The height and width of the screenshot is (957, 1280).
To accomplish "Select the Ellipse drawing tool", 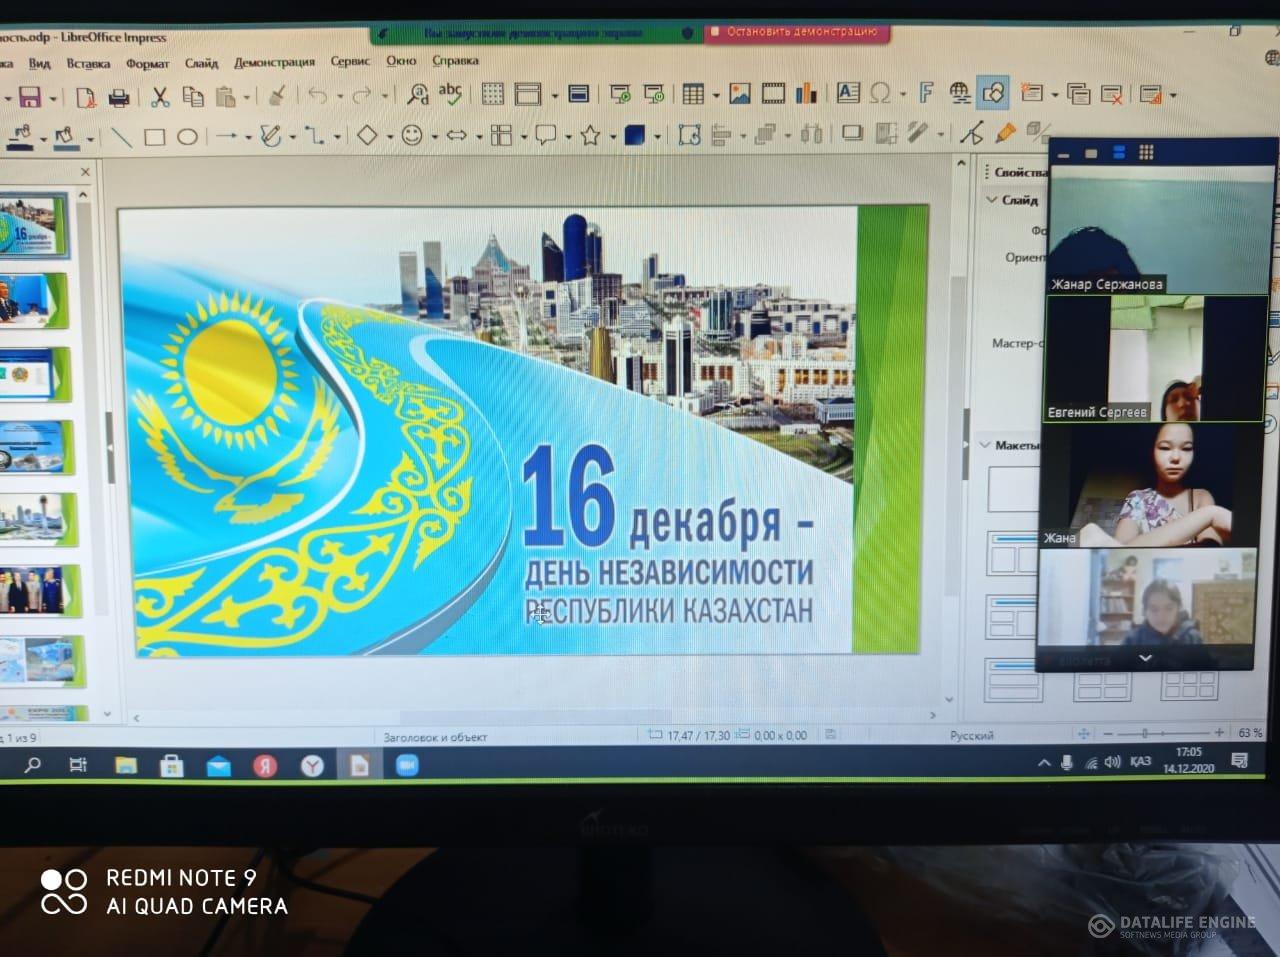I will [x=187, y=137].
